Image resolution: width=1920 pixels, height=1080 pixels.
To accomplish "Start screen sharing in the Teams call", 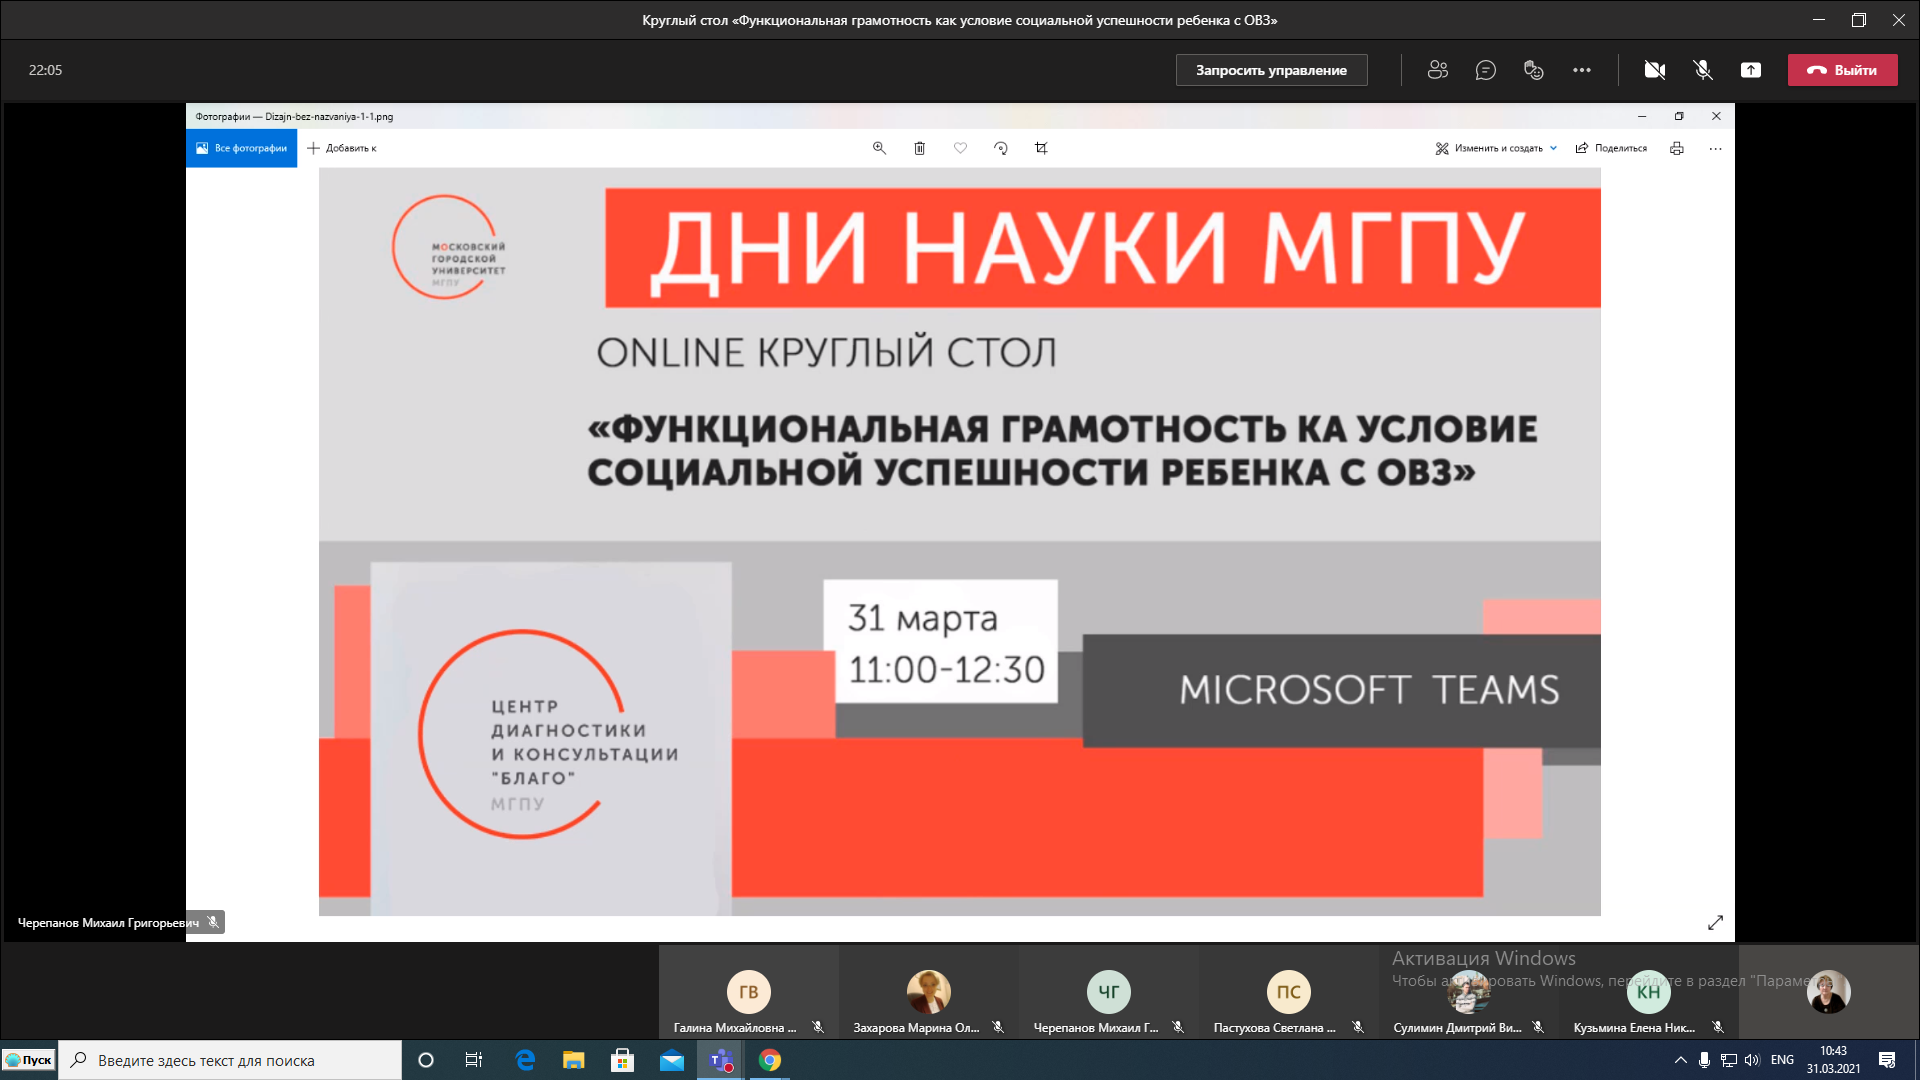I will (x=1750, y=70).
